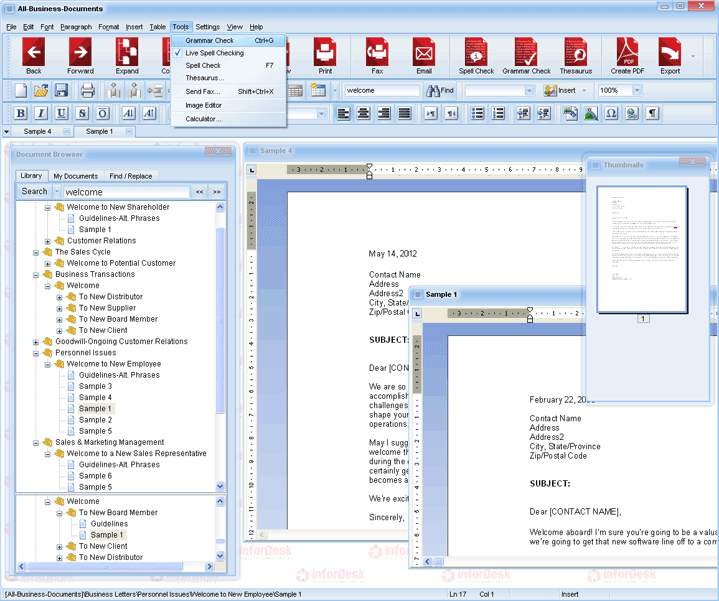The width and height of the screenshot is (719, 601).
Task: Select Sample 3 under Welcome to New Employee
Action: (95, 386)
